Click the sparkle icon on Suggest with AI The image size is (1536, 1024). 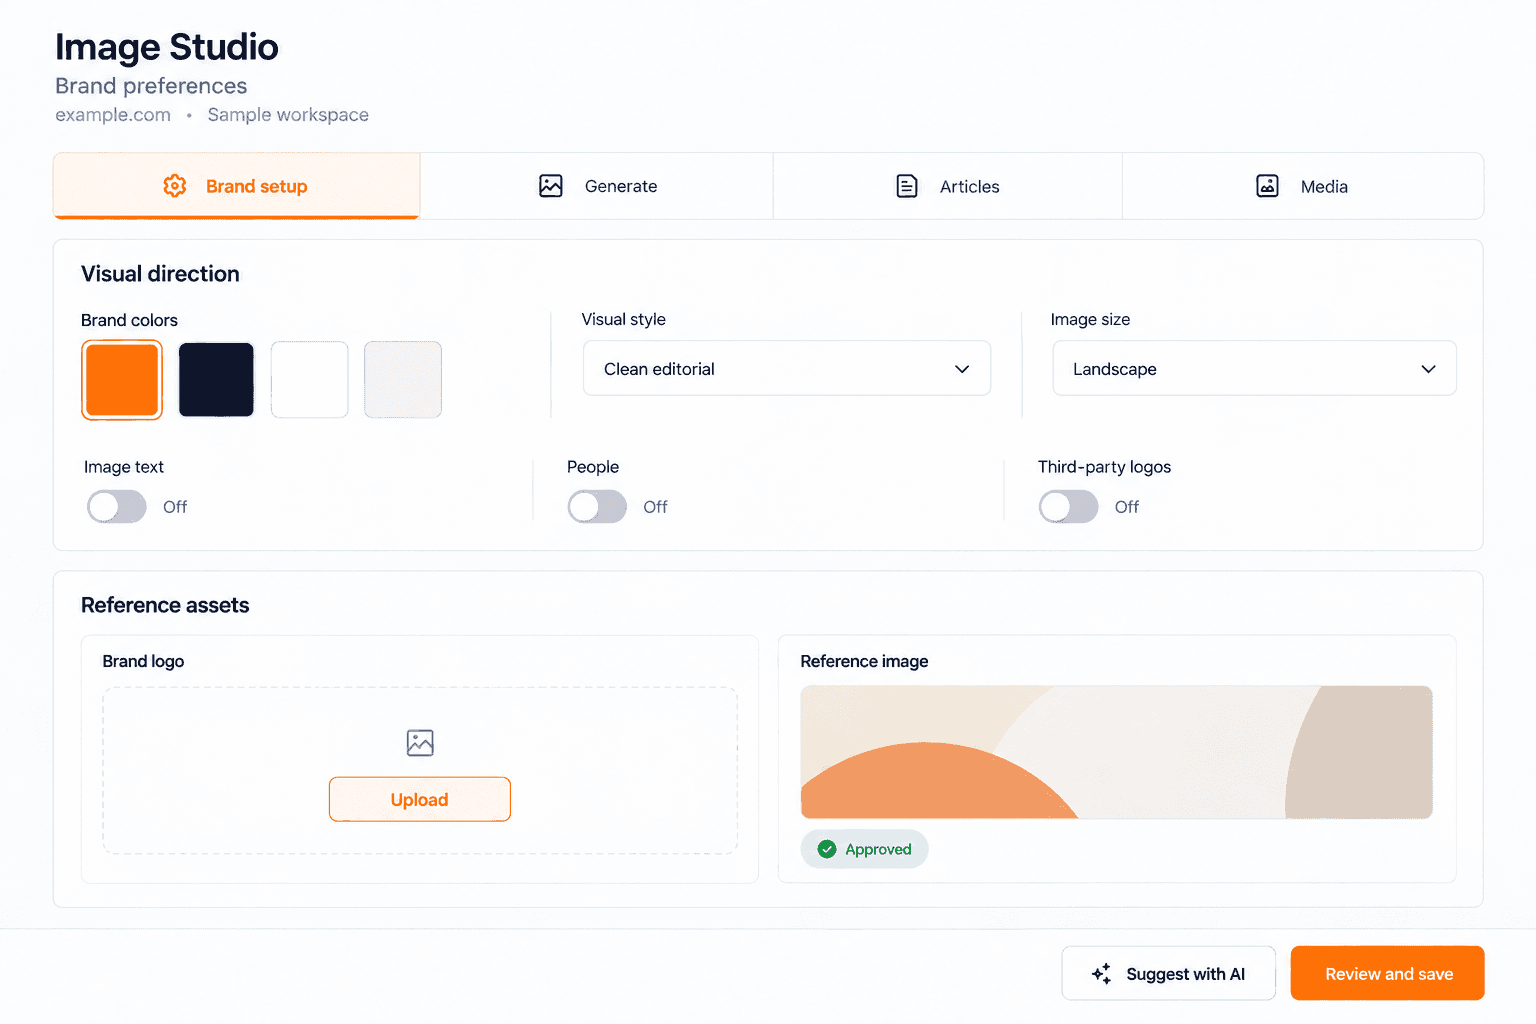click(x=1101, y=974)
